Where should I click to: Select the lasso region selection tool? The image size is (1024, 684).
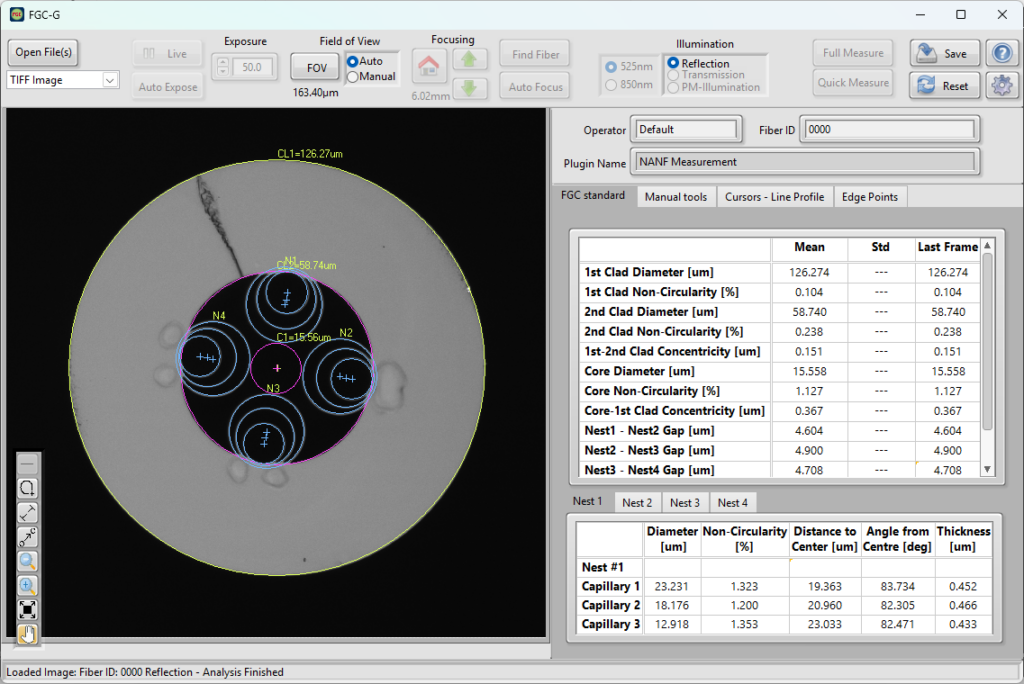point(27,488)
